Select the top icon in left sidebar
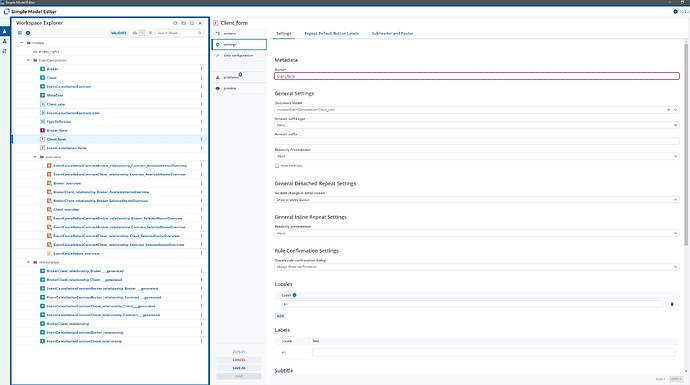 4,31
